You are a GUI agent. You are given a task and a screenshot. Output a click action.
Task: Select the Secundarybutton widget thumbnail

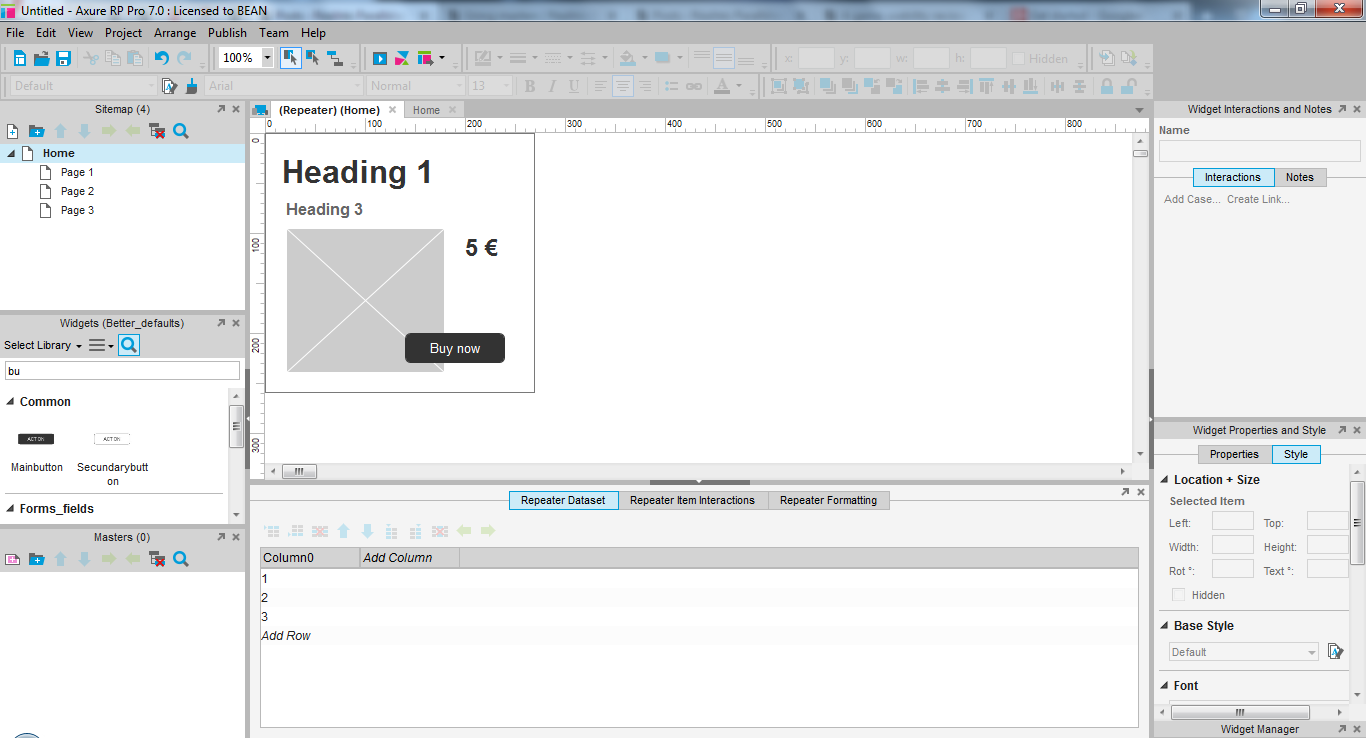tap(112, 439)
